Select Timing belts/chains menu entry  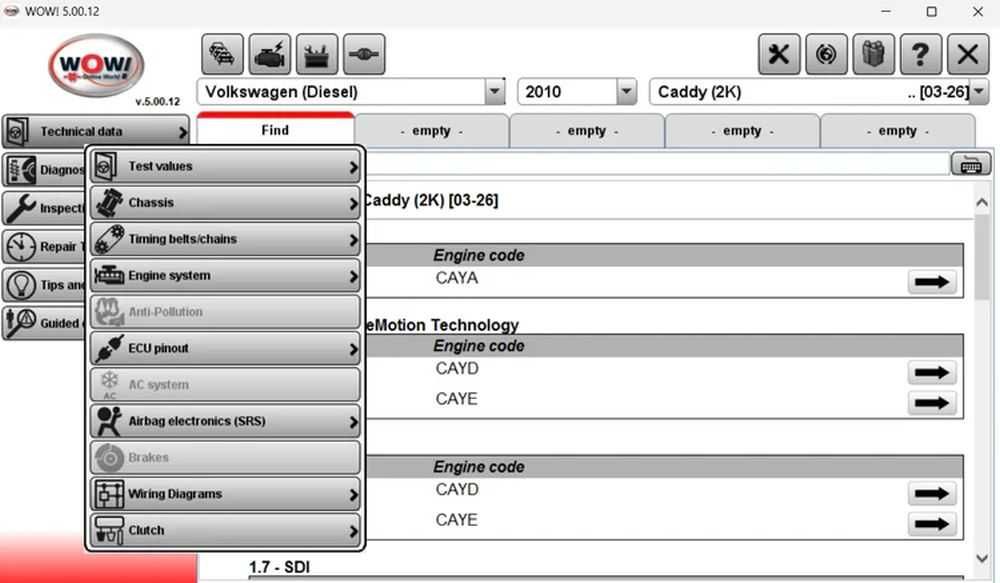[x=224, y=239]
